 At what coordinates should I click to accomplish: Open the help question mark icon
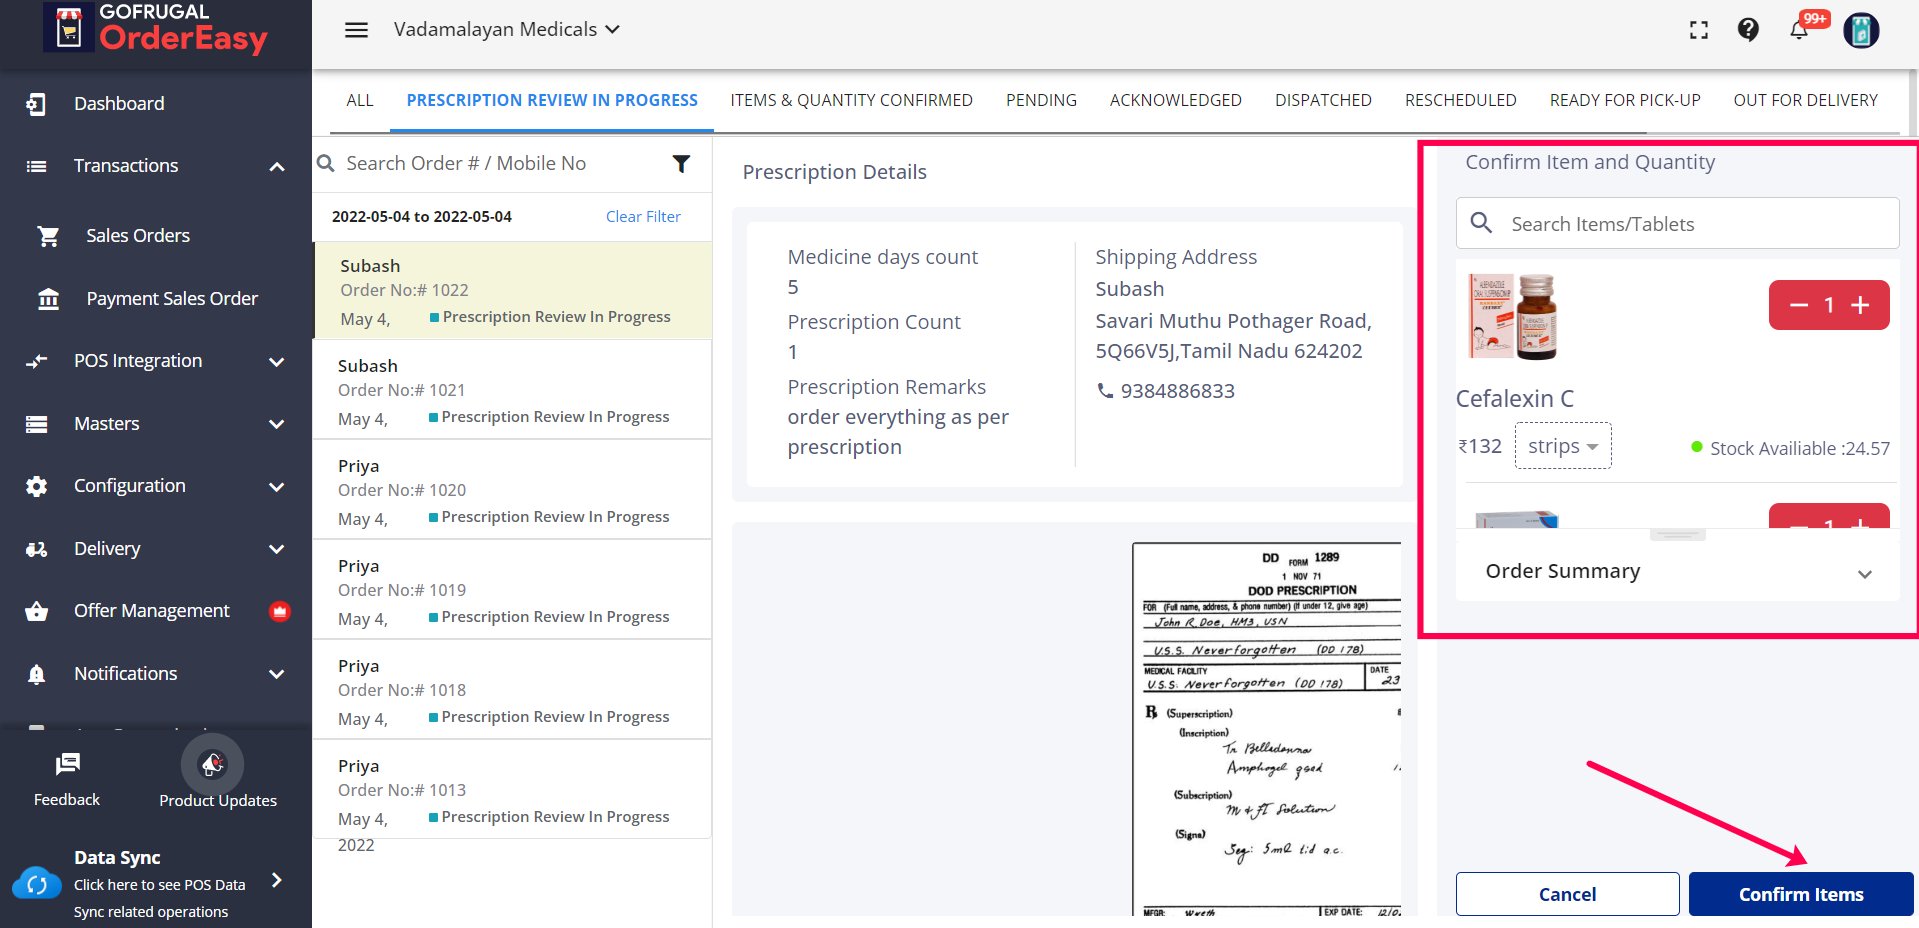click(x=1748, y=30)
